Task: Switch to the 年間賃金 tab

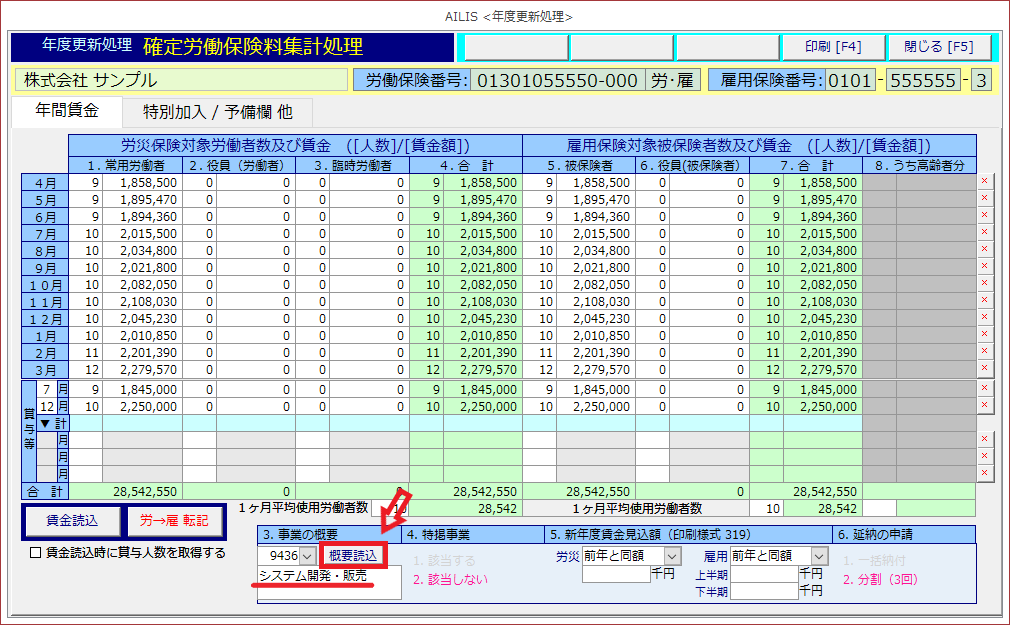Action: (67, 111)
